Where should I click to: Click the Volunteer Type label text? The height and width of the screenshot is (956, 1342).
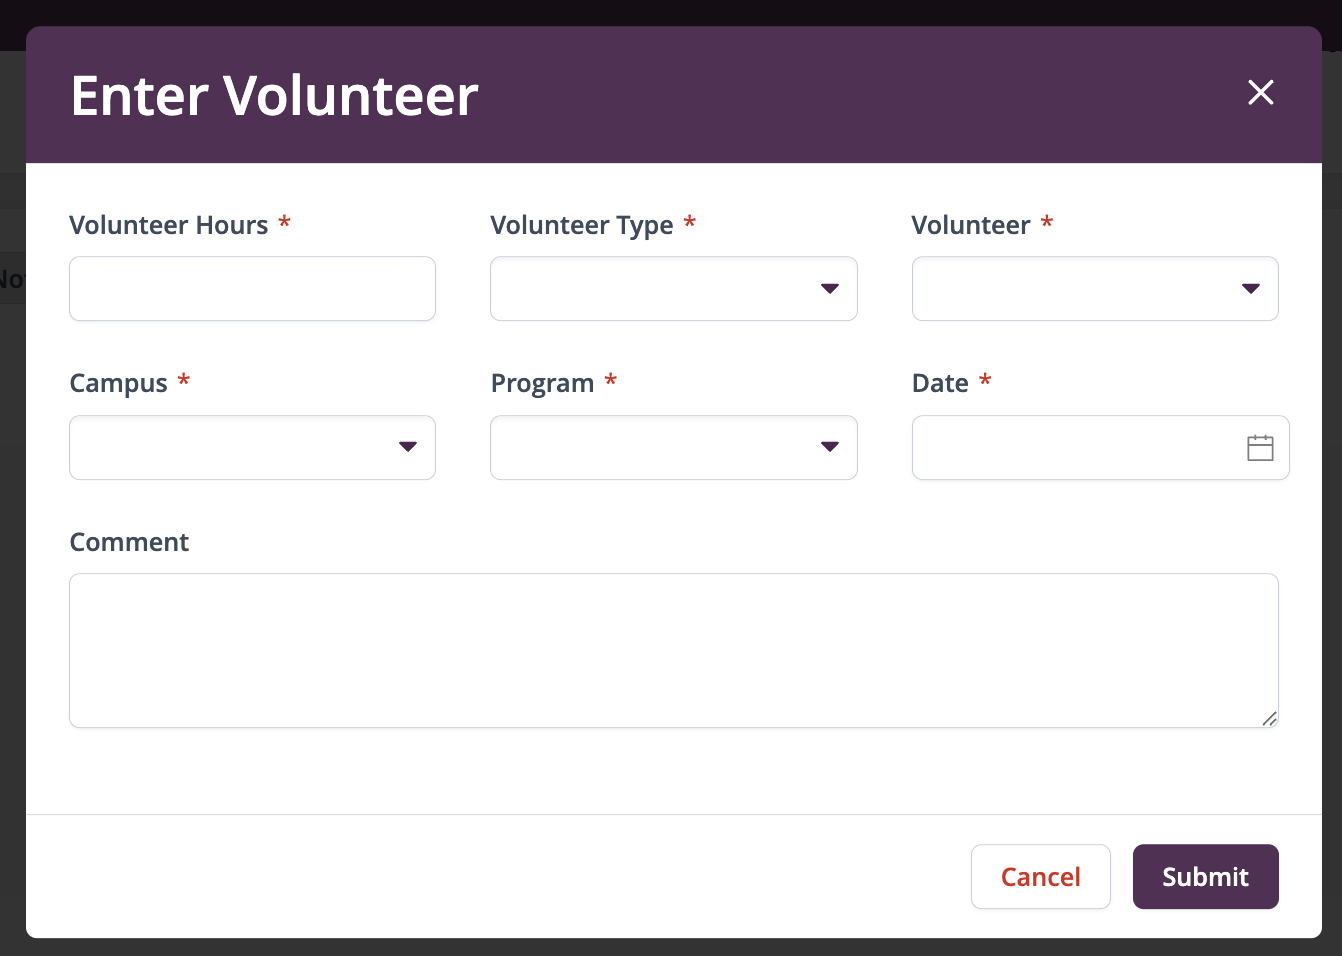coord(582,226)
